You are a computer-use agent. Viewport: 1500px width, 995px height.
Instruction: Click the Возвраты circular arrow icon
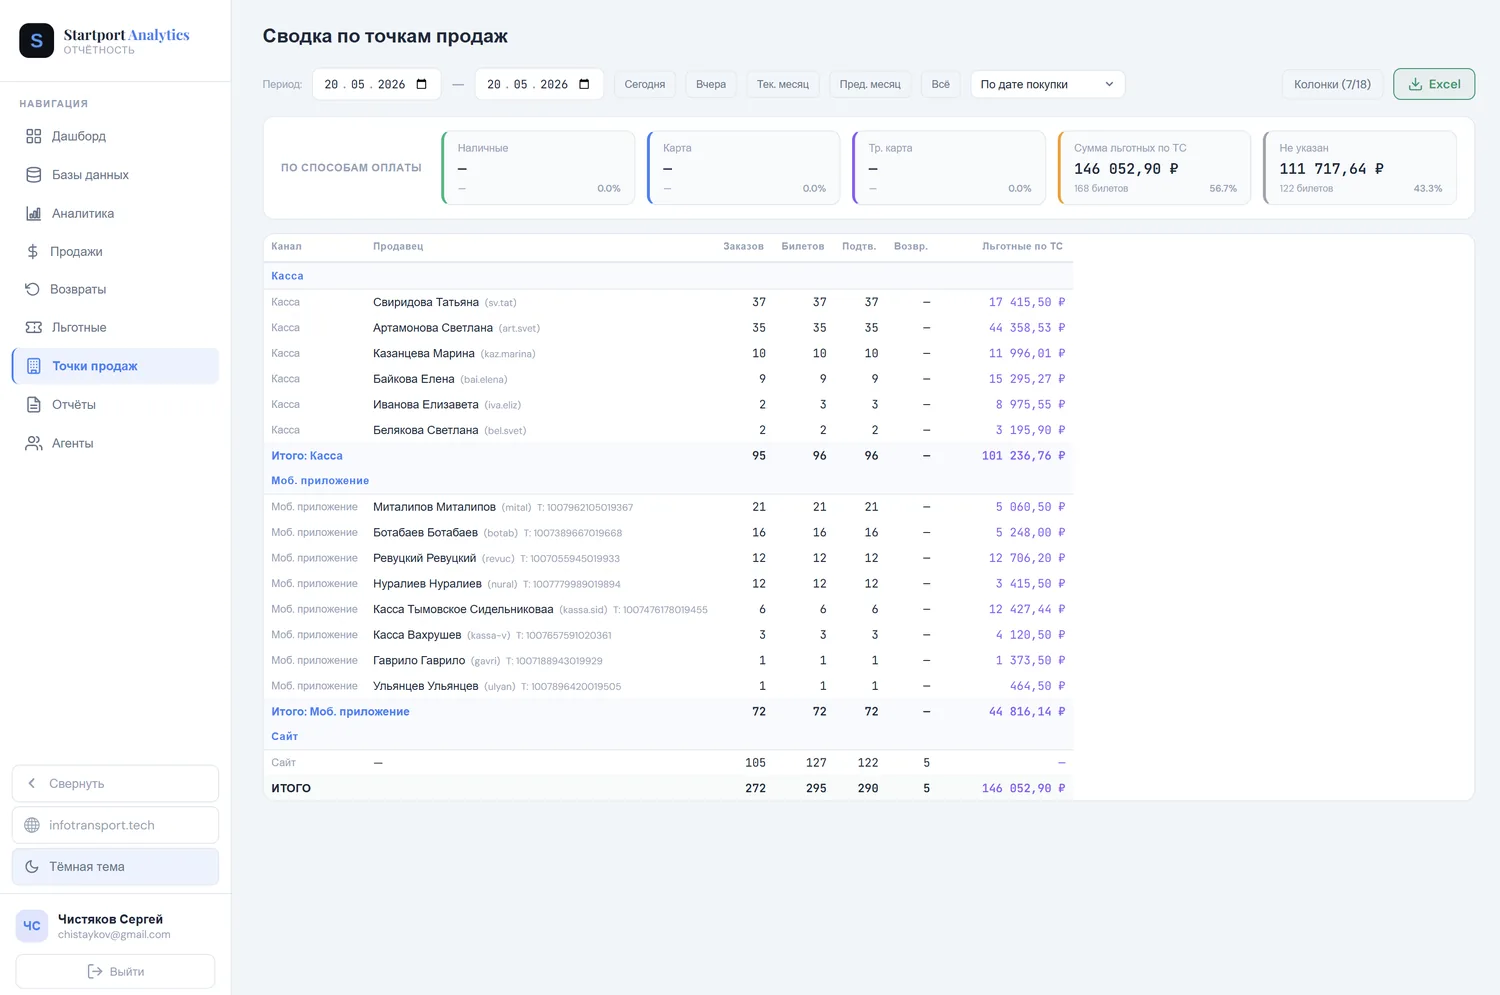(33, 289)
